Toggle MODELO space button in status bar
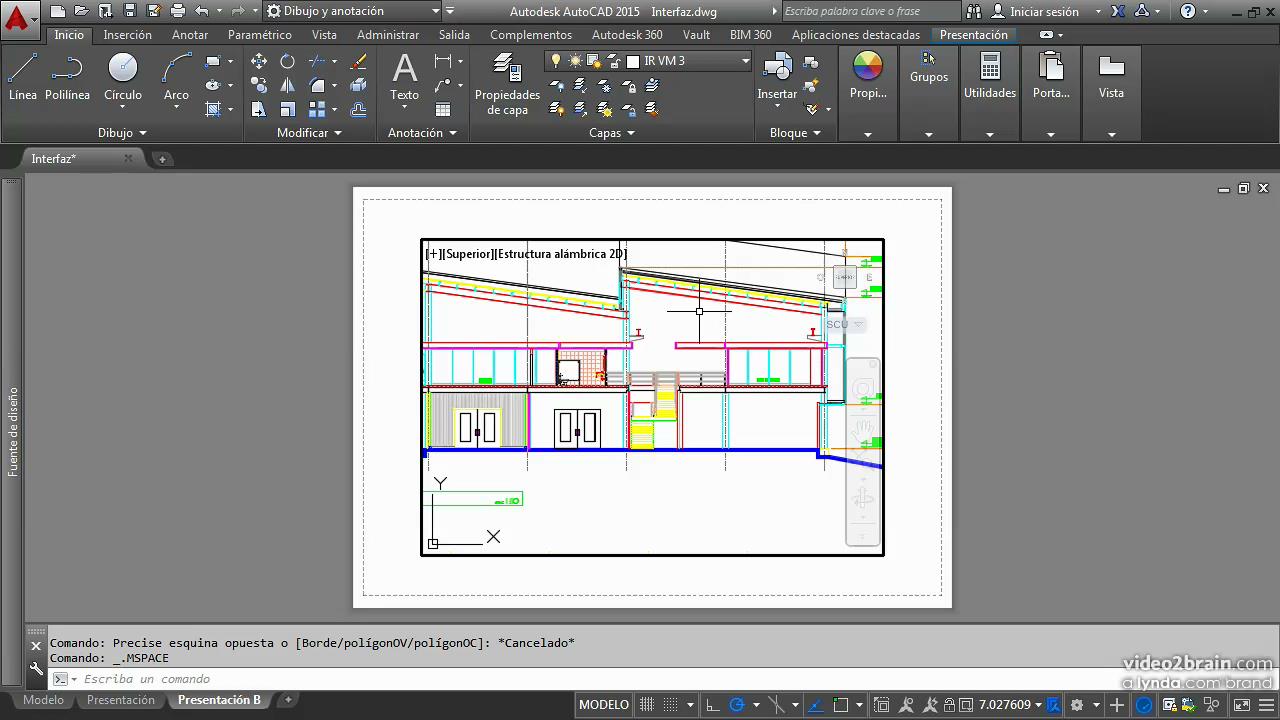1280x720 pixels. point(604,705)
